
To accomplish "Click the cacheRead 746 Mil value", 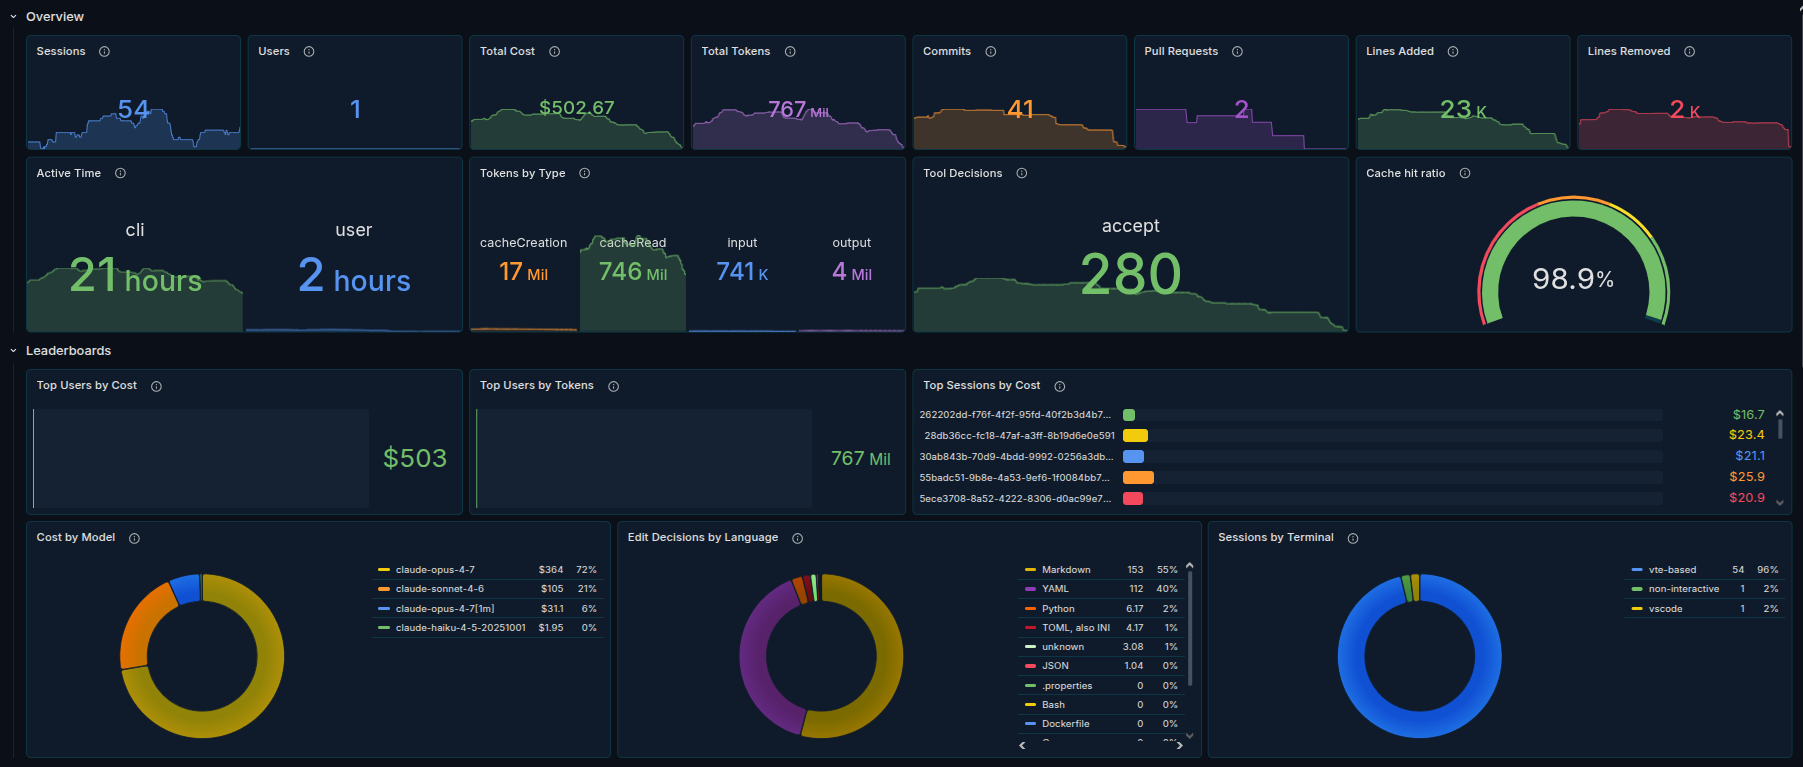I will click(x=633, y=272).
